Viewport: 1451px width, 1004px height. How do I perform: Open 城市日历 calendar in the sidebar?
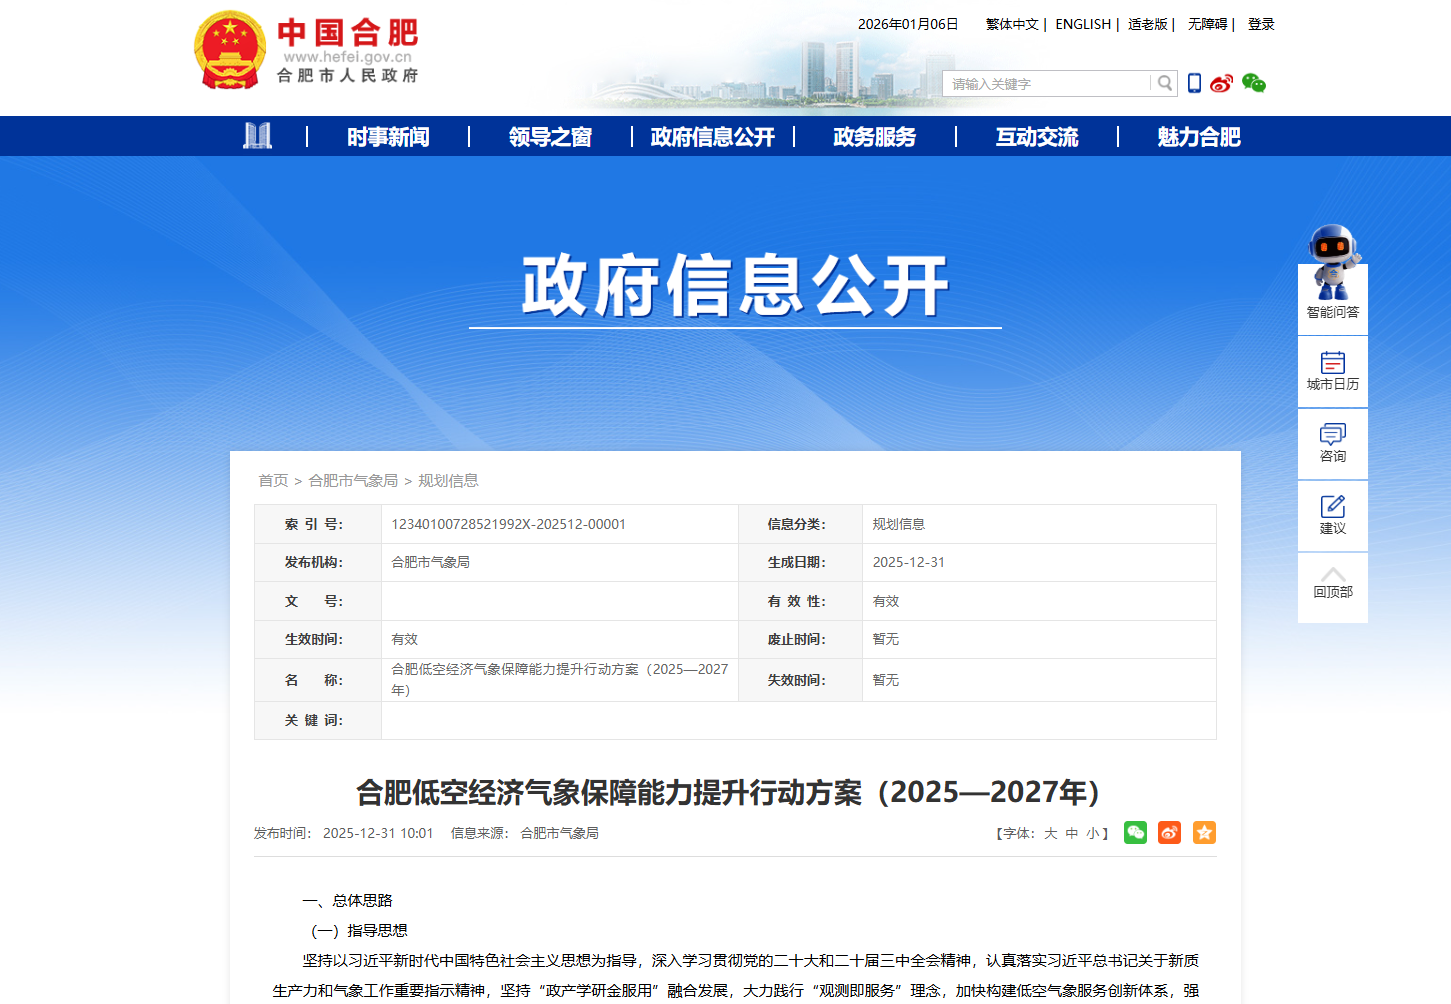1332,370
